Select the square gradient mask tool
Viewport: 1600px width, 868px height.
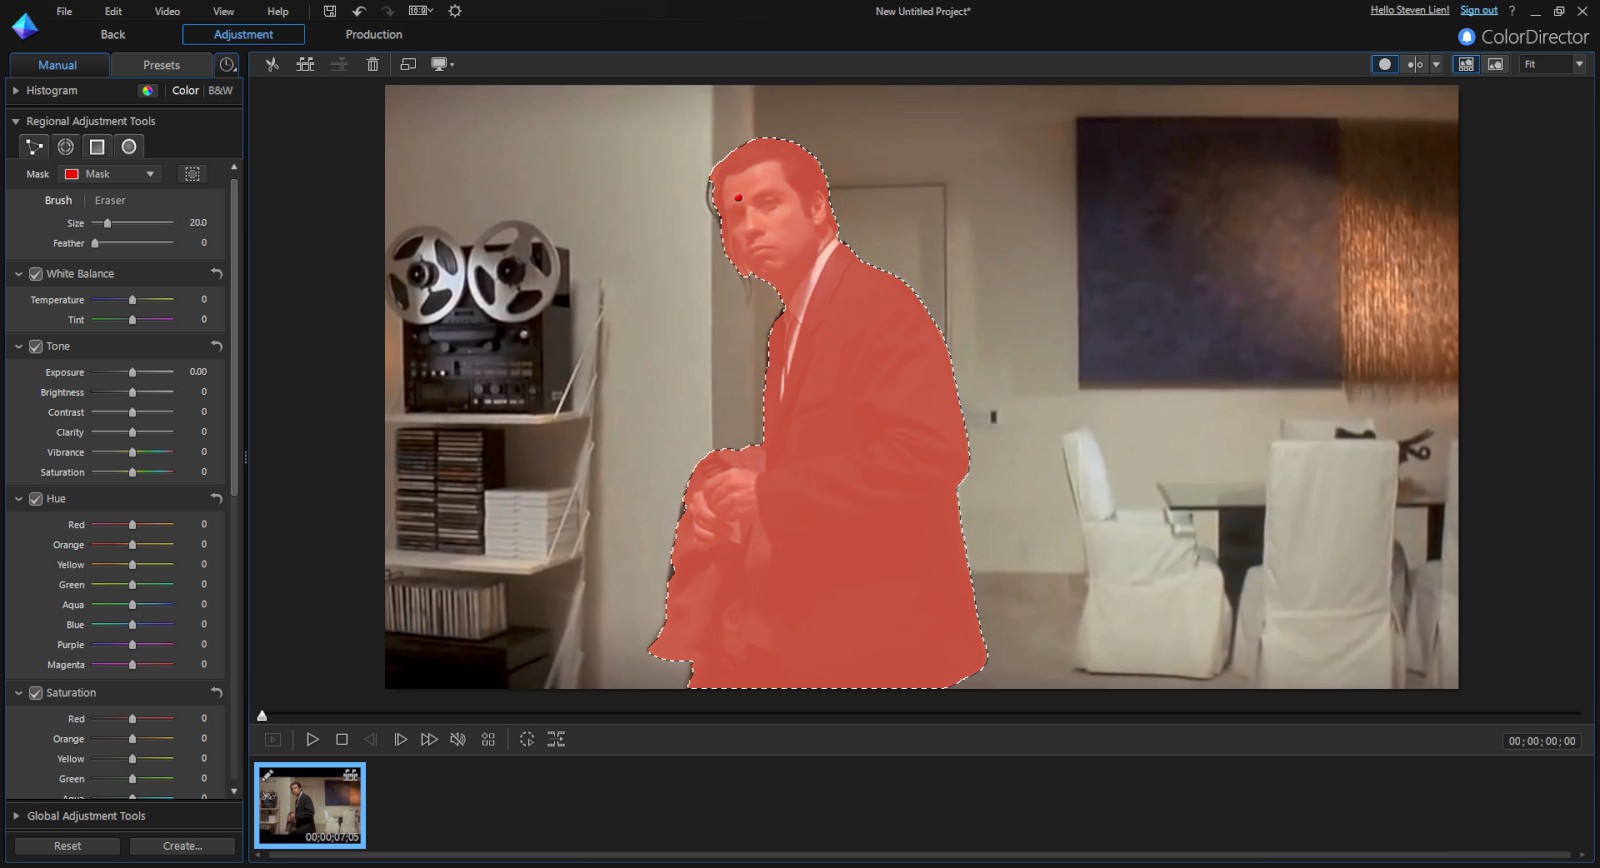click(97, 147)
